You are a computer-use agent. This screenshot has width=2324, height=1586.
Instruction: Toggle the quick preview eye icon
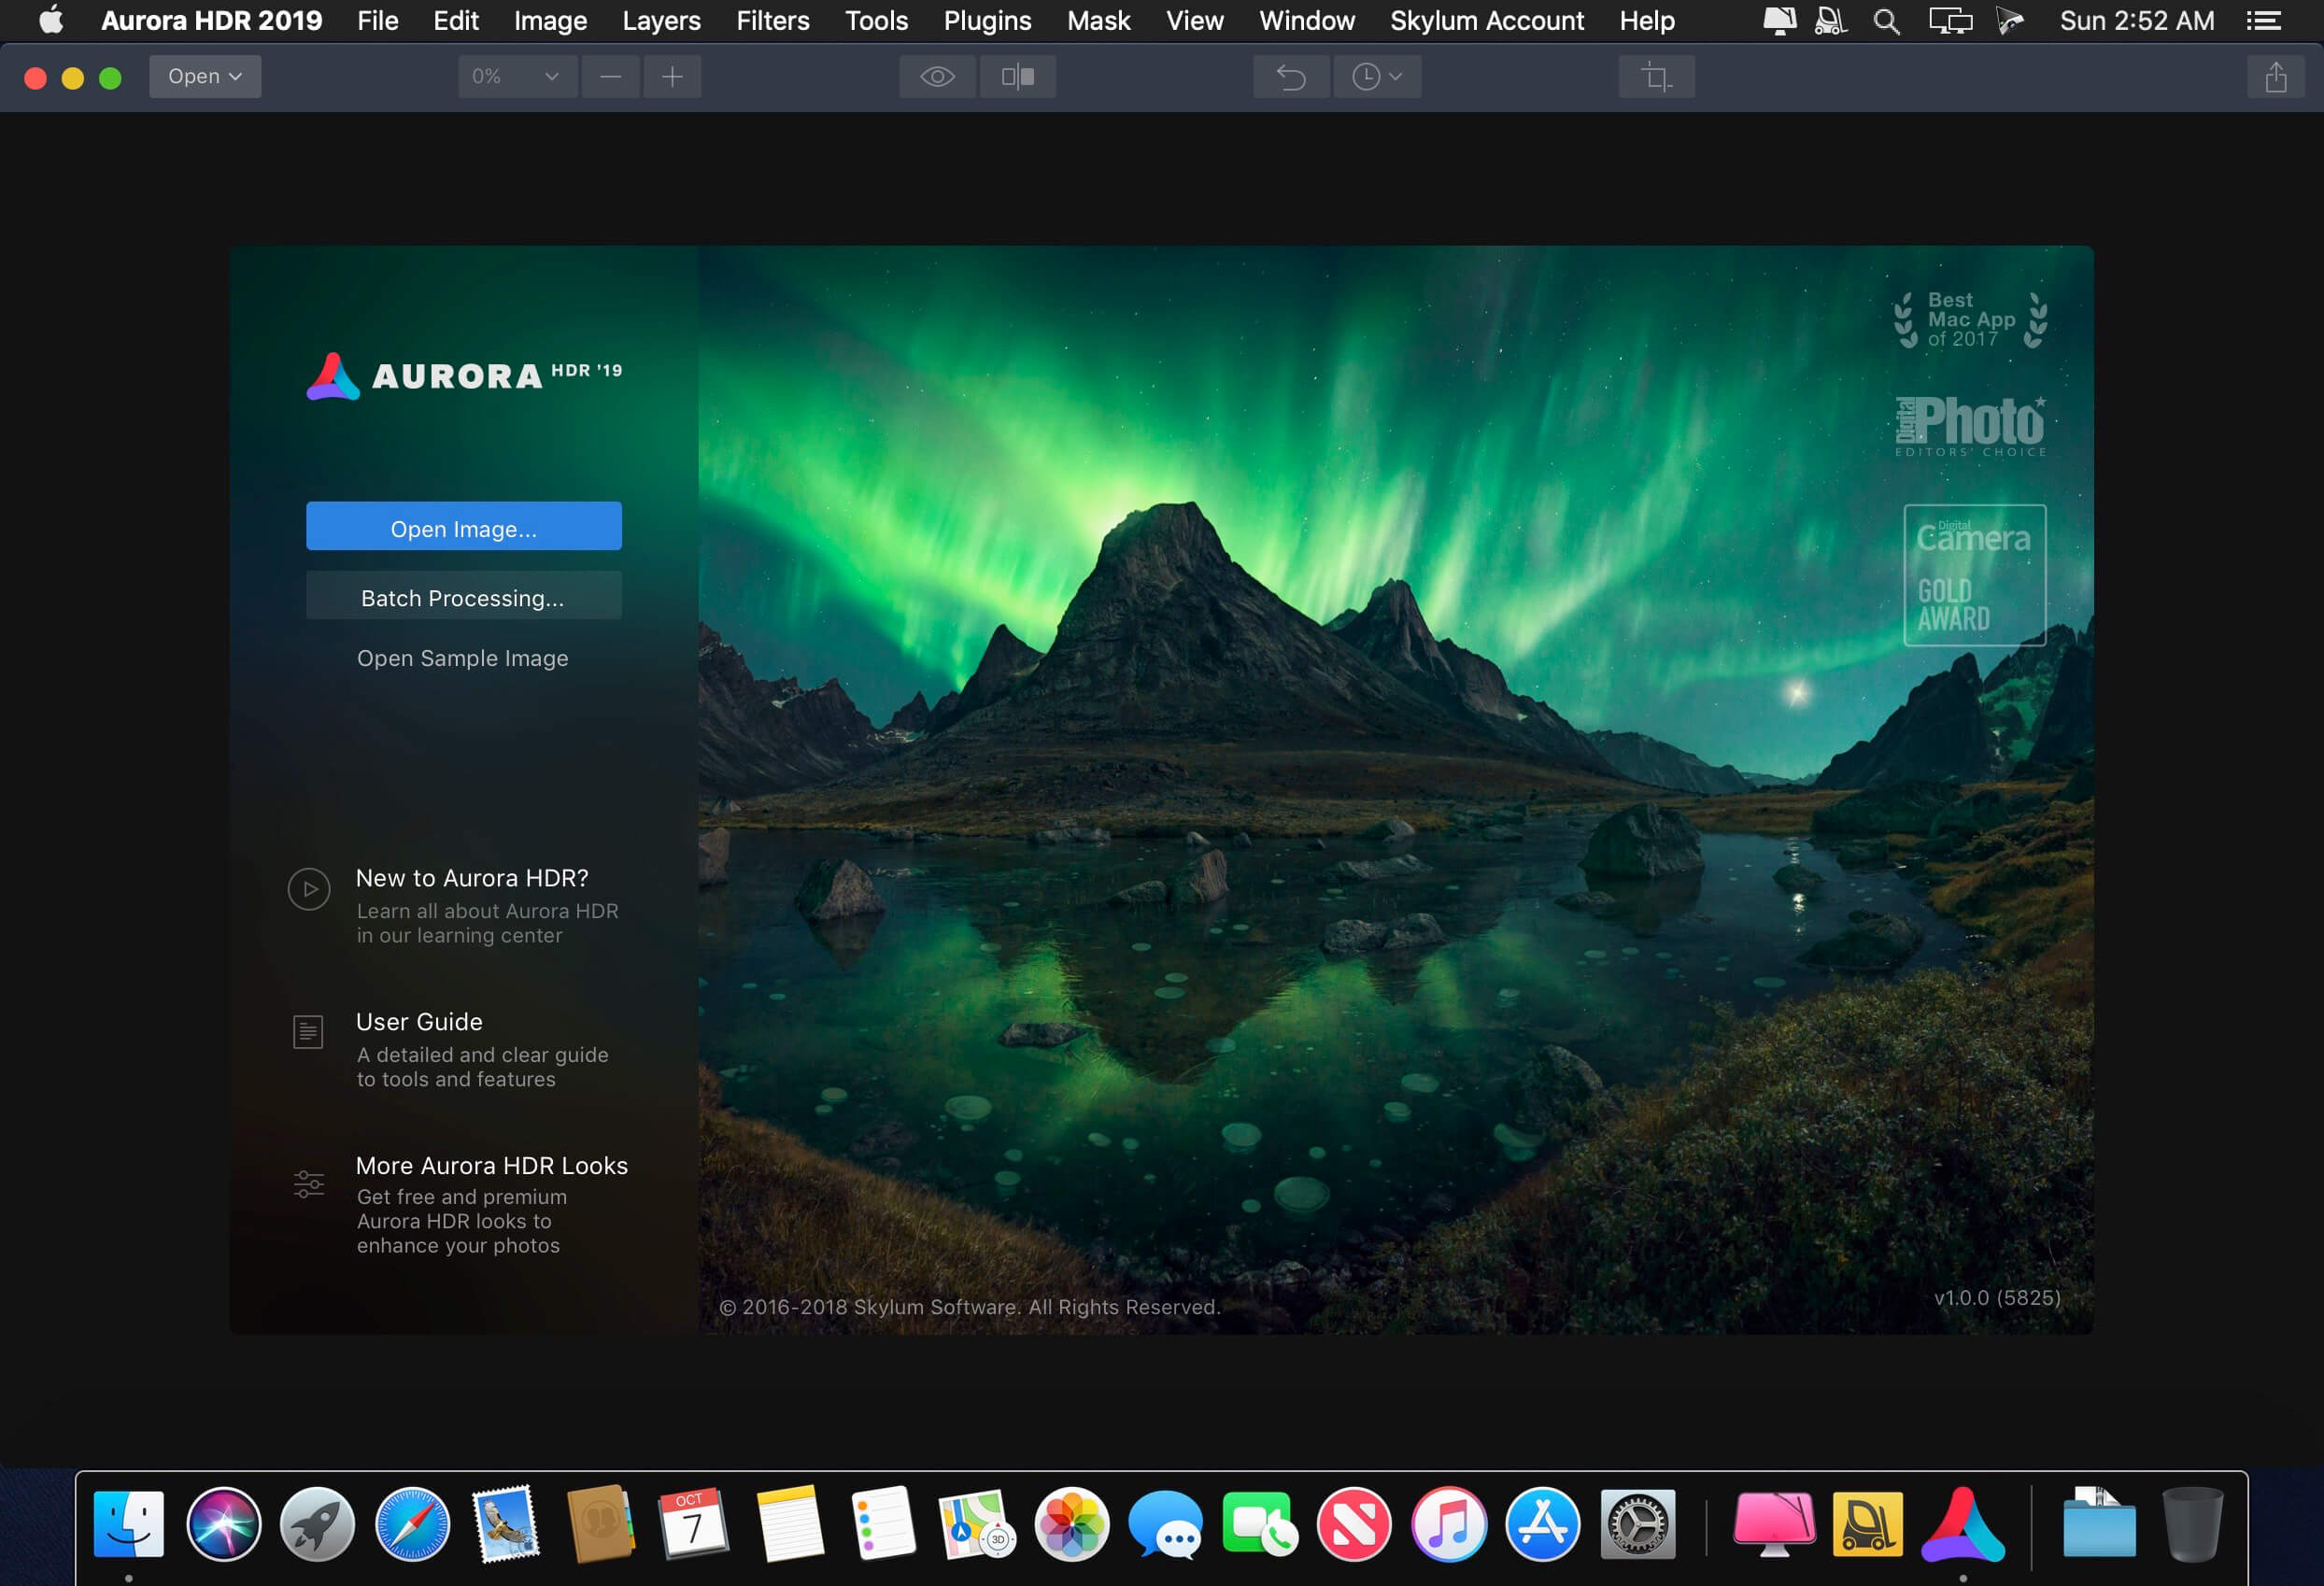tap(937, 77)
